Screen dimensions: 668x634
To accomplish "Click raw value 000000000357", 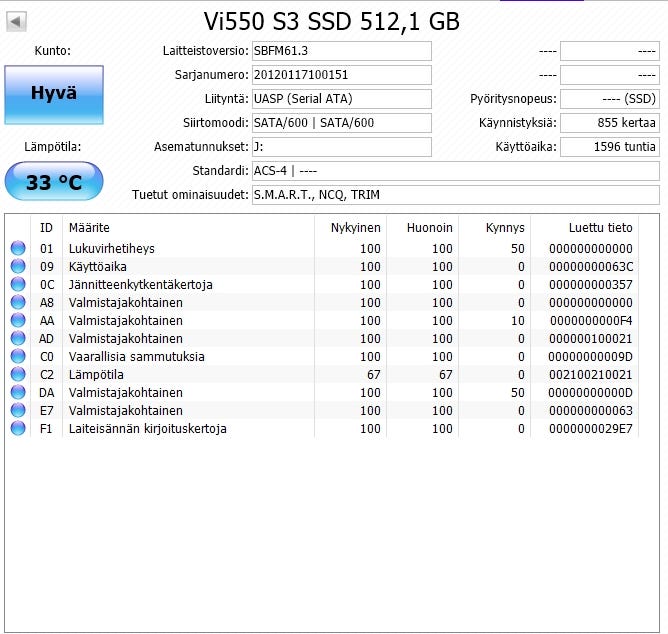I will click(591, 285).
